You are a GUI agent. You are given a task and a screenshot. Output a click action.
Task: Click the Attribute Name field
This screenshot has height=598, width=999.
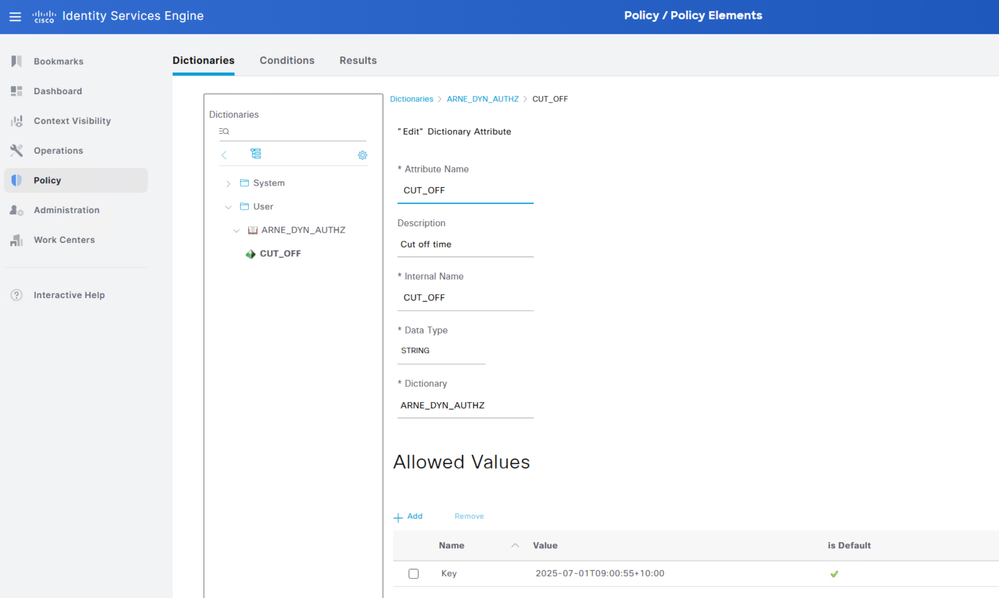coord(465,190)
